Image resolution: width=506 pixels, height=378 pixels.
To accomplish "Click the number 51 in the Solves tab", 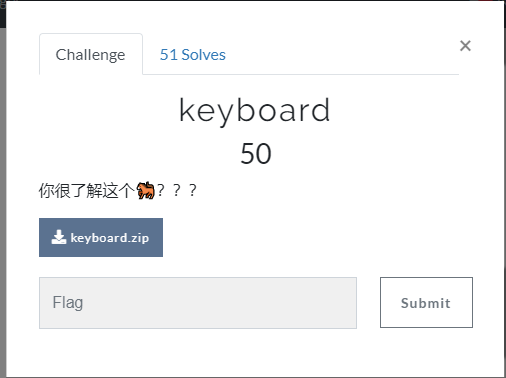I will (x=169, y=55).
